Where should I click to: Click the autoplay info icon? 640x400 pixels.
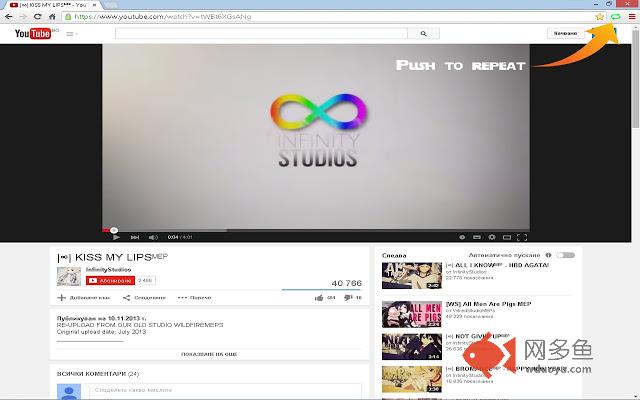548,255
